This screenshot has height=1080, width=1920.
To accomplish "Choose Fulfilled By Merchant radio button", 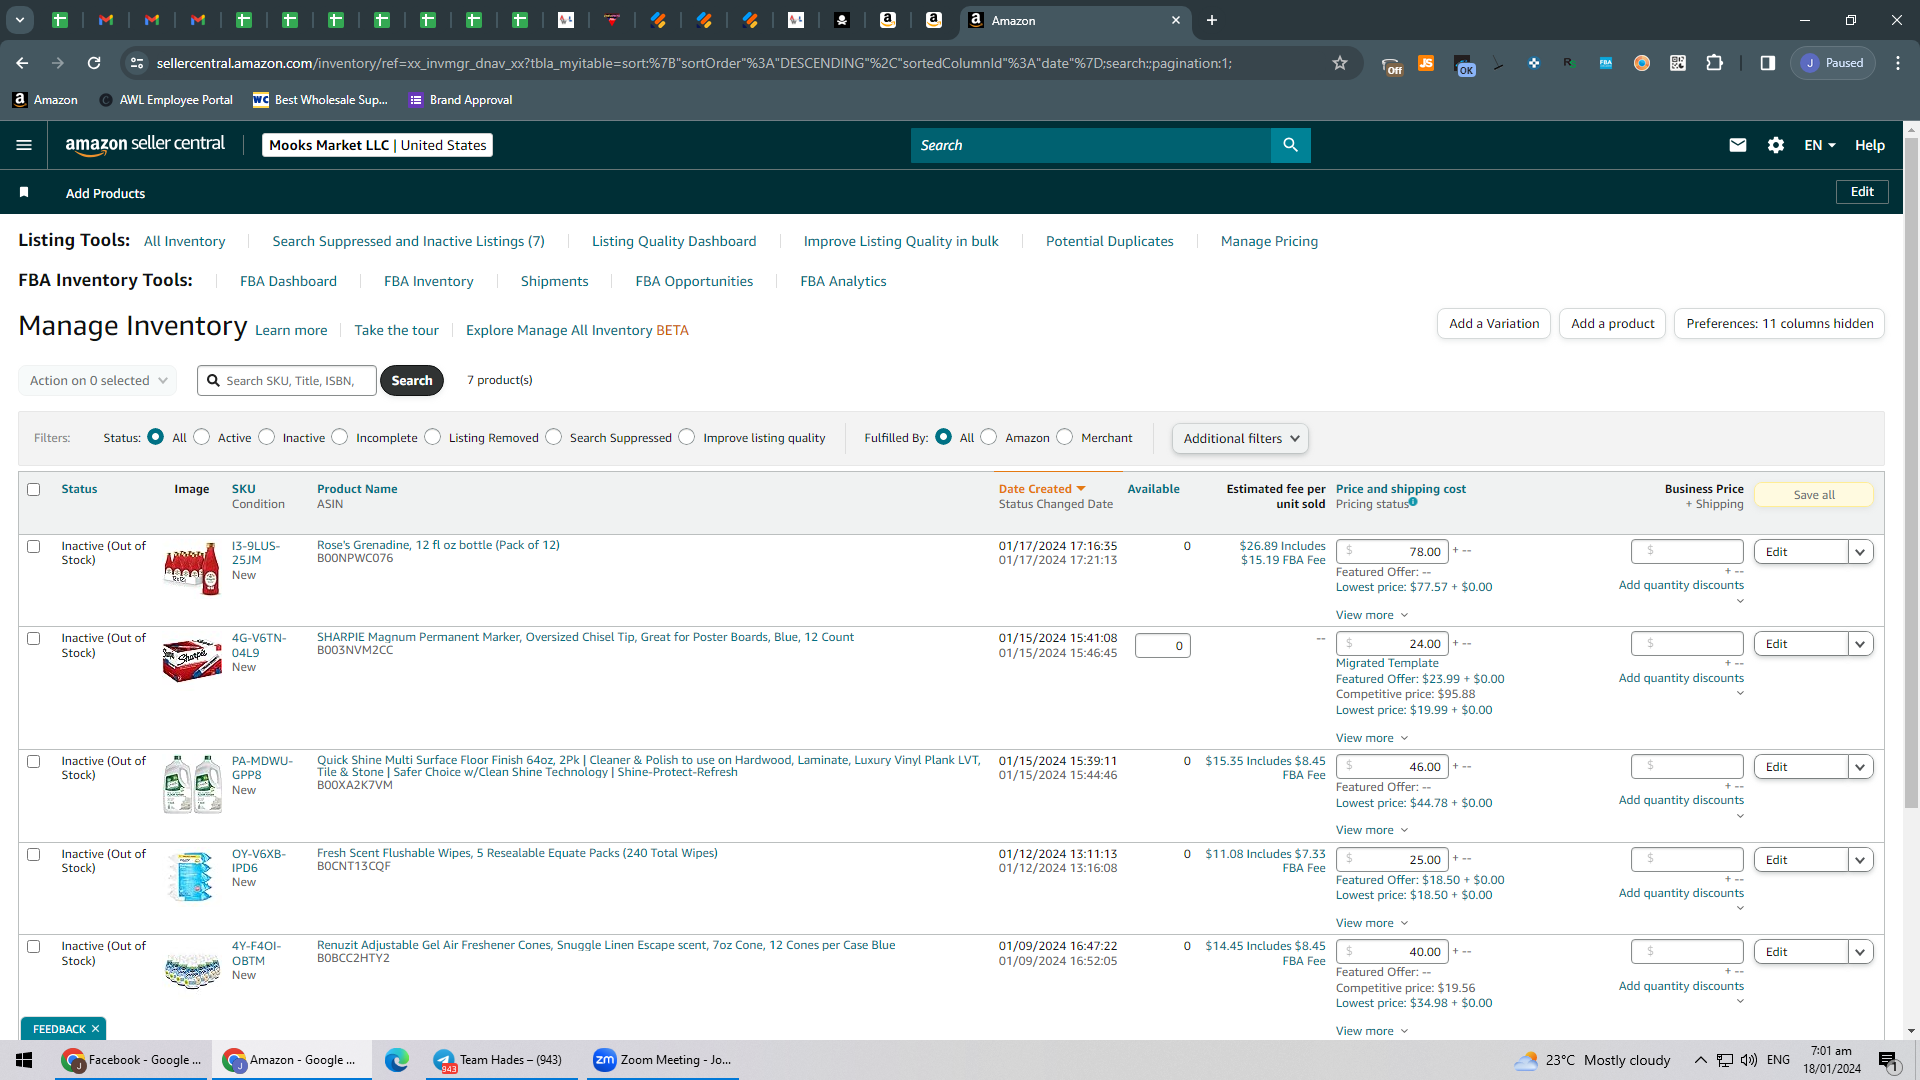I will click(1065, 437).
